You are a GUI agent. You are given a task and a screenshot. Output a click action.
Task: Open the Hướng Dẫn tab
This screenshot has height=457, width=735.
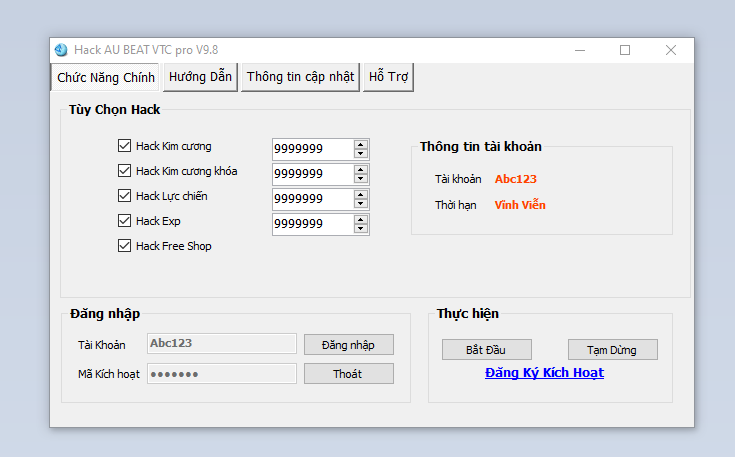tap(200, 77)
